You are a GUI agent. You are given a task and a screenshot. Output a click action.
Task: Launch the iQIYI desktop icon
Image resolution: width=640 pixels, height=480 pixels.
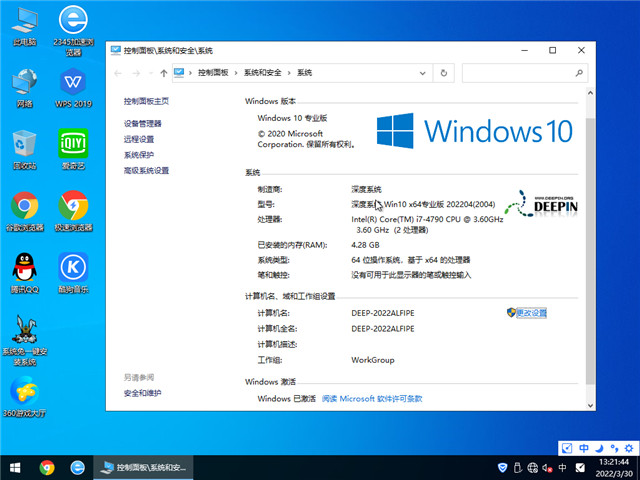(73, 144)
